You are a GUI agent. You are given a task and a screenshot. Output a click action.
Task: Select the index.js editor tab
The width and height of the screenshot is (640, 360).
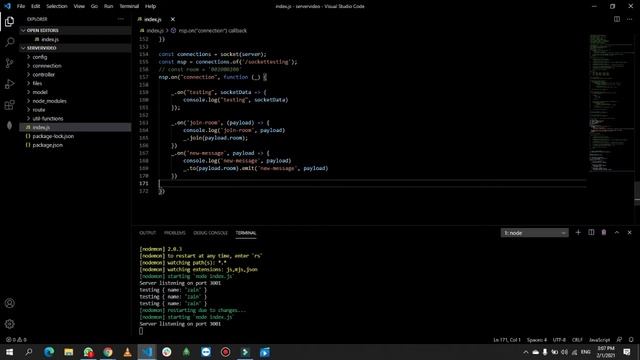coord(153,19)
